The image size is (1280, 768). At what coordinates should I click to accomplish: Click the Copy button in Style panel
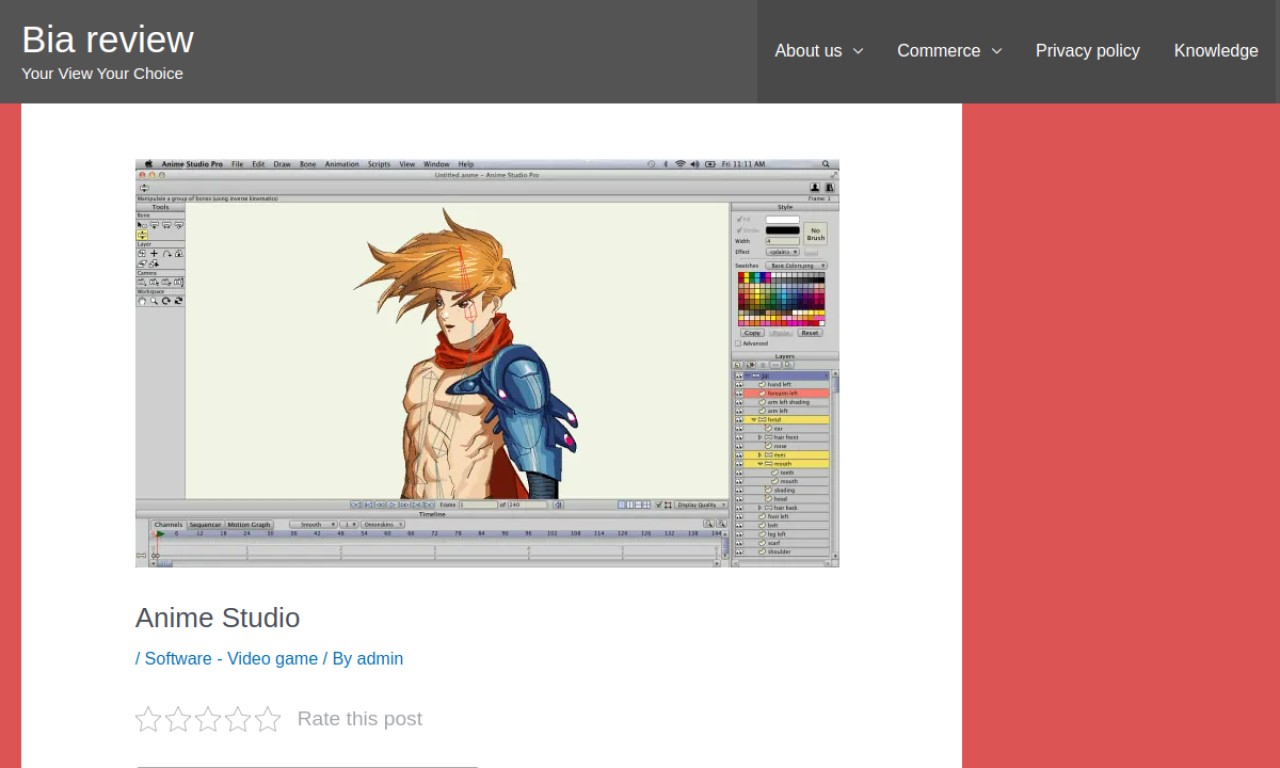[752, 333]
